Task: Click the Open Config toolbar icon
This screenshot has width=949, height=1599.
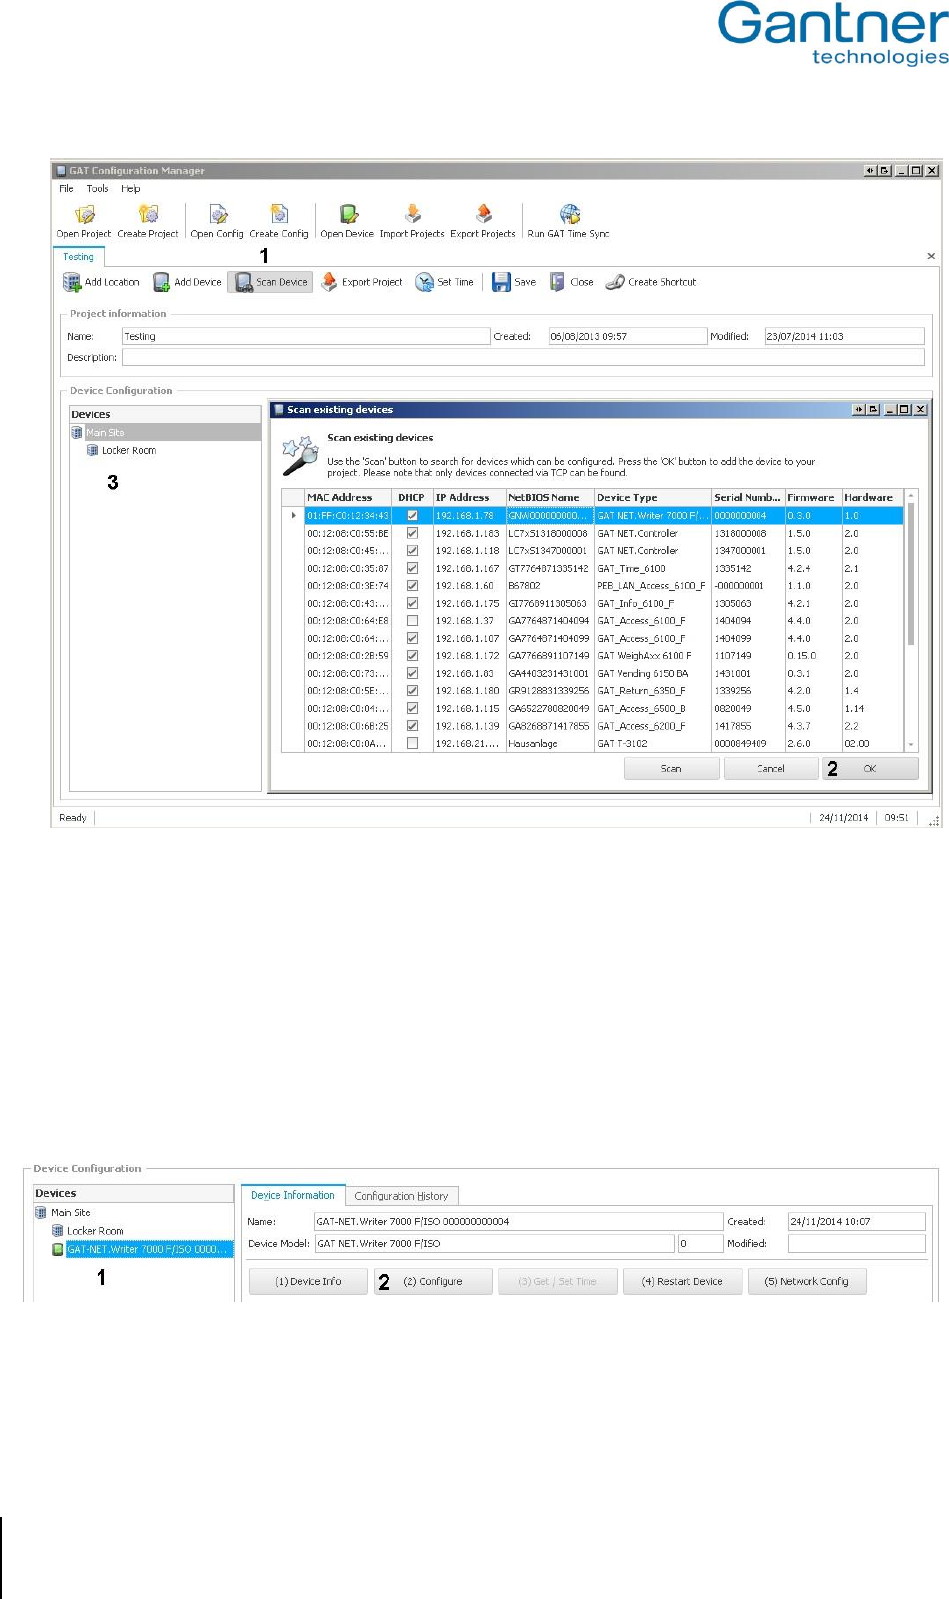Action: coord(218,214)
